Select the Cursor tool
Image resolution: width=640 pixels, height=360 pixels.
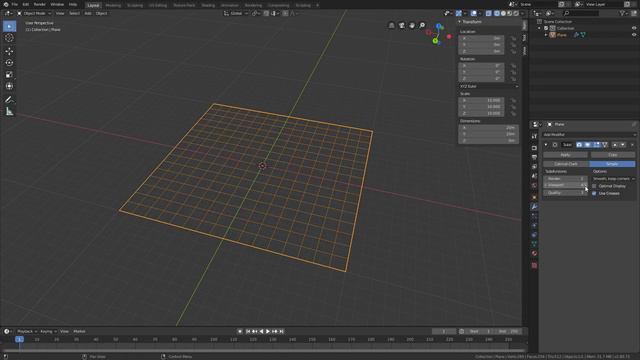(9, 38)
